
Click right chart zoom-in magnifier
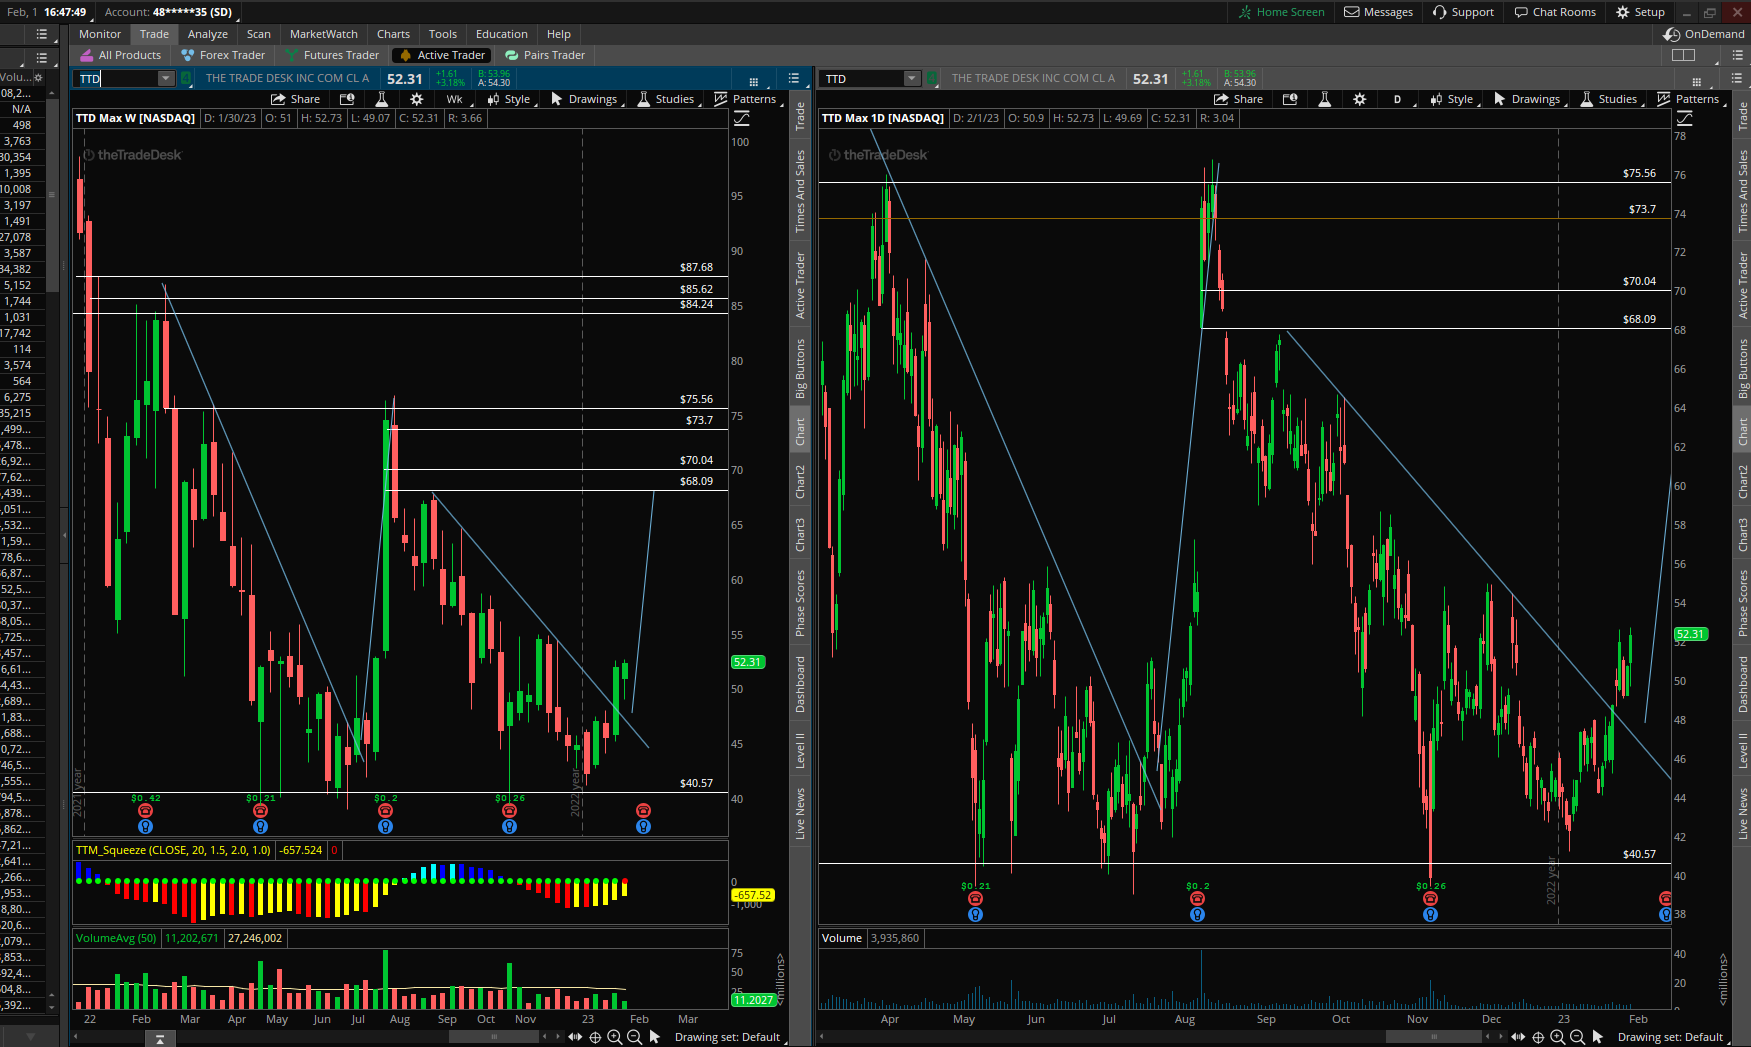pos(1557,1037)
